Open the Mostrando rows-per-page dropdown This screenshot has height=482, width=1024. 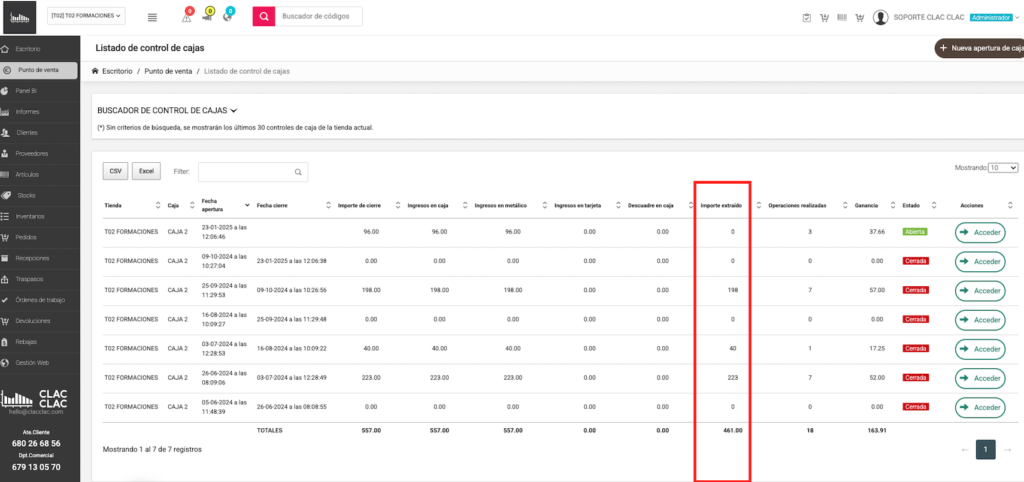[1003, 168]
